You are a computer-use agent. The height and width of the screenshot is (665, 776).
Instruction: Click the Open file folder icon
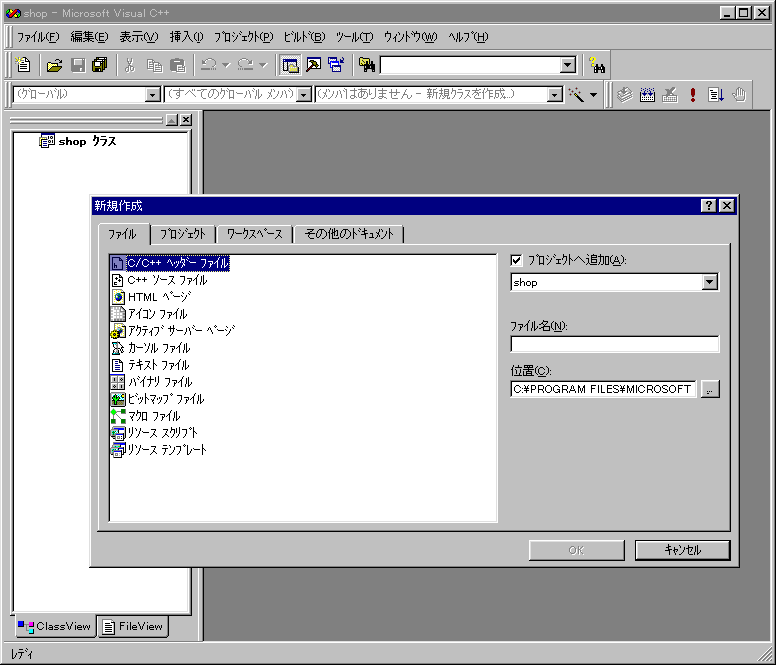54,65
